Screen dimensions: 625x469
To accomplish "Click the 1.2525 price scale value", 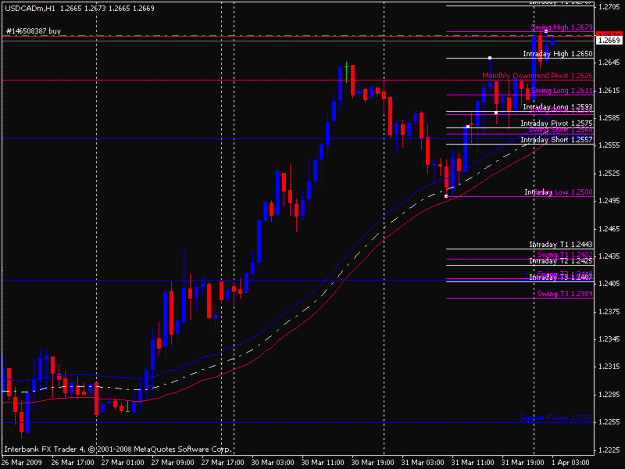I will click(x=609, y=173).
